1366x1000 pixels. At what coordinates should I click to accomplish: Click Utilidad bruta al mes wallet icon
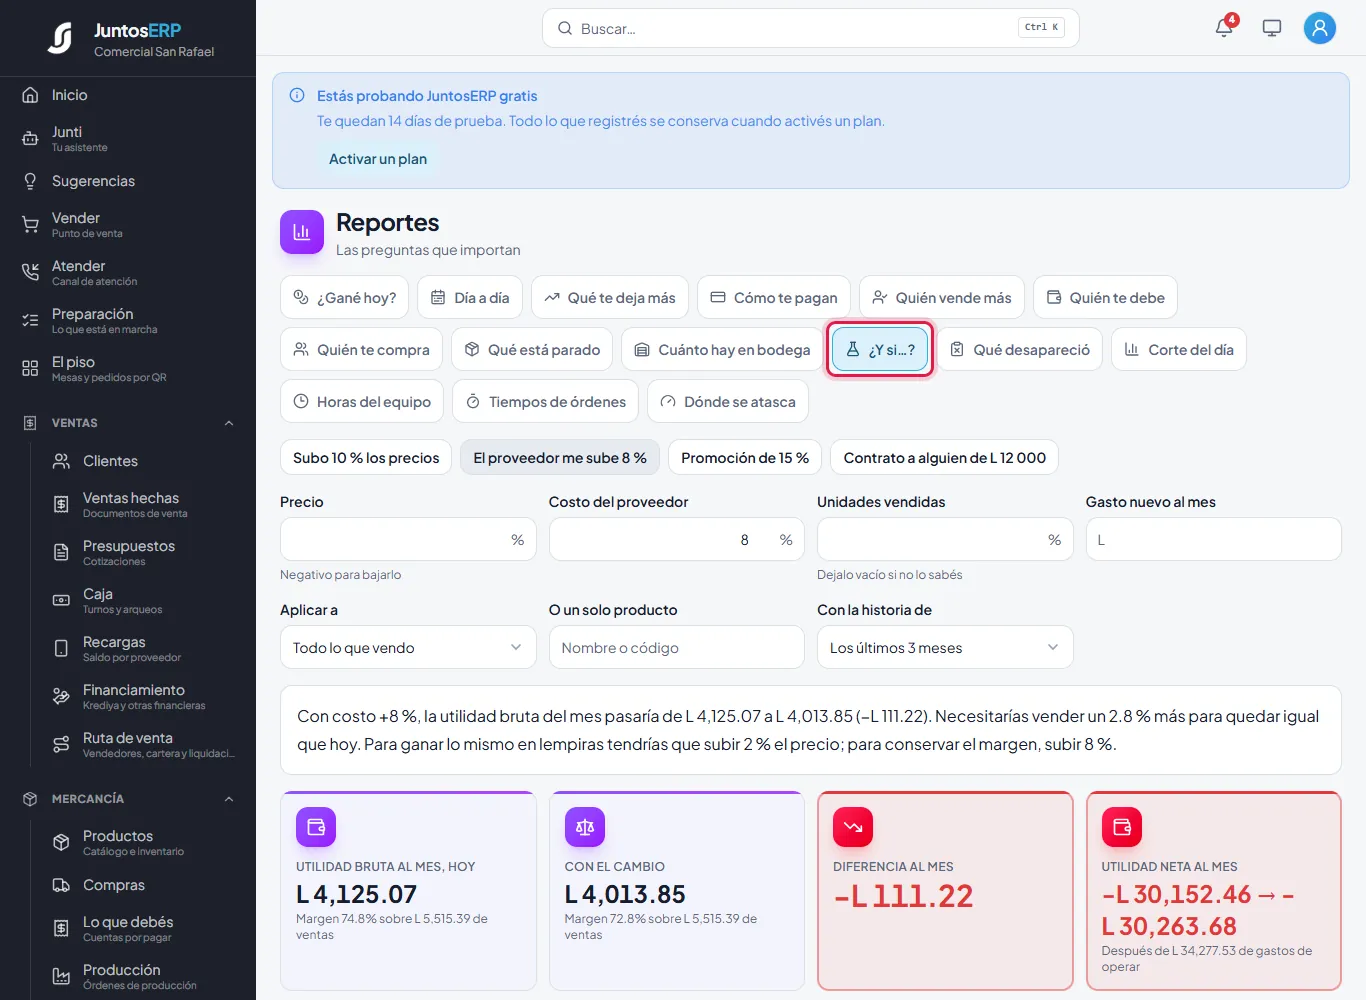(316, 827)
